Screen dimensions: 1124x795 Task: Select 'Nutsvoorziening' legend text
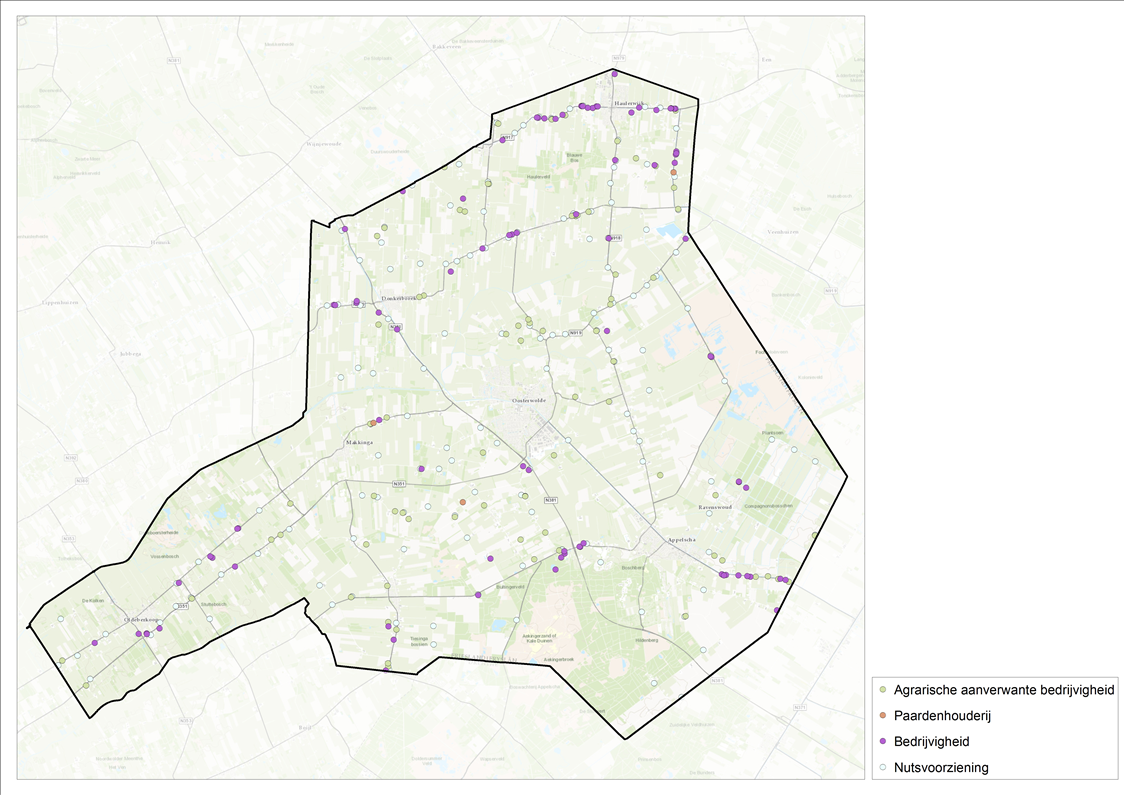[x=941, y=767]
